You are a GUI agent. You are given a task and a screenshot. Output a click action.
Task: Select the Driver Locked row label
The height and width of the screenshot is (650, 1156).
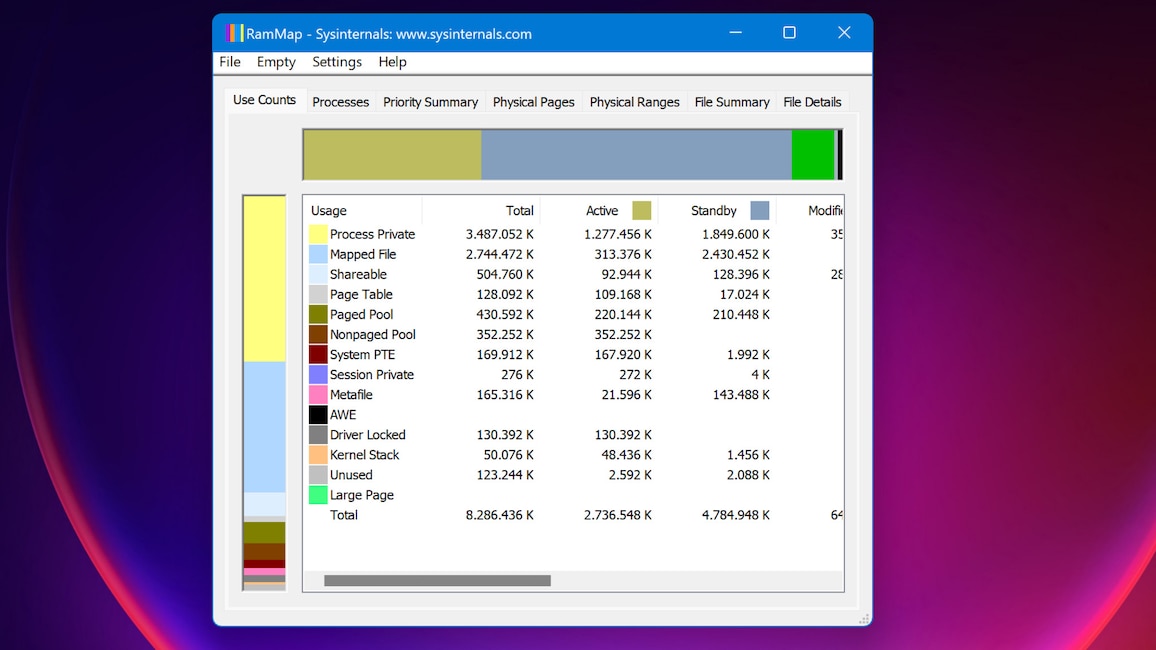pyautogui.click(x=367, y=435)
